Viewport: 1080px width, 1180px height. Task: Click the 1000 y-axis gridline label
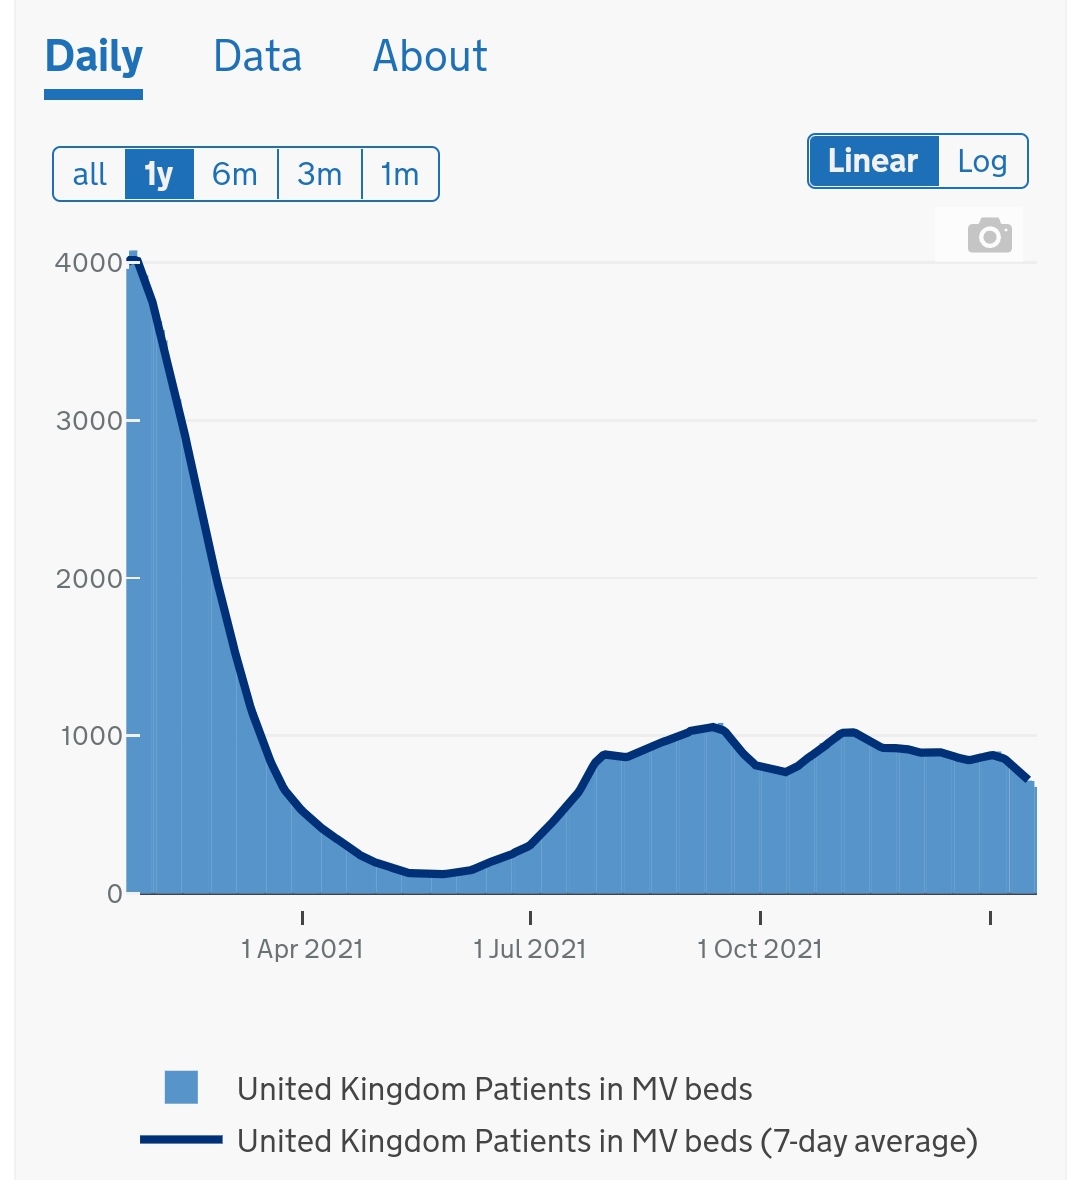pyautogui.click(x=91, y=736)
